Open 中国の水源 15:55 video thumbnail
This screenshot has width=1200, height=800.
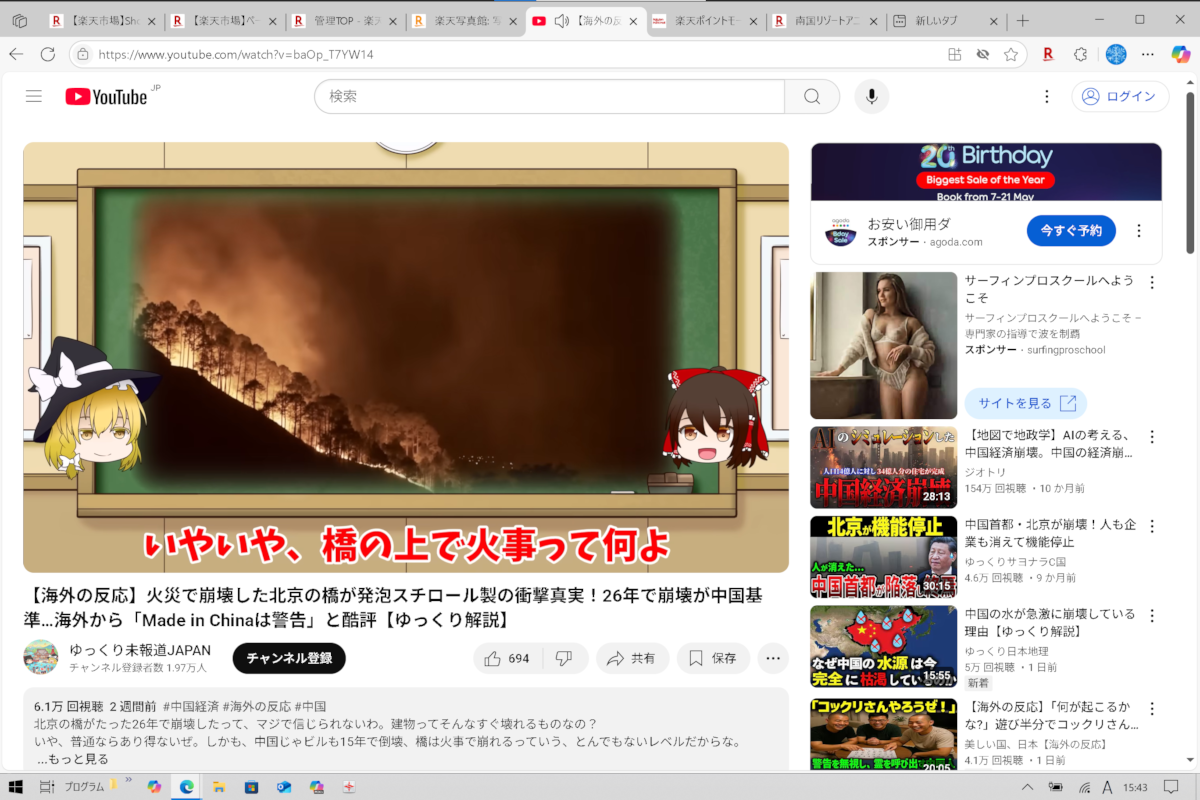[883, 646]
